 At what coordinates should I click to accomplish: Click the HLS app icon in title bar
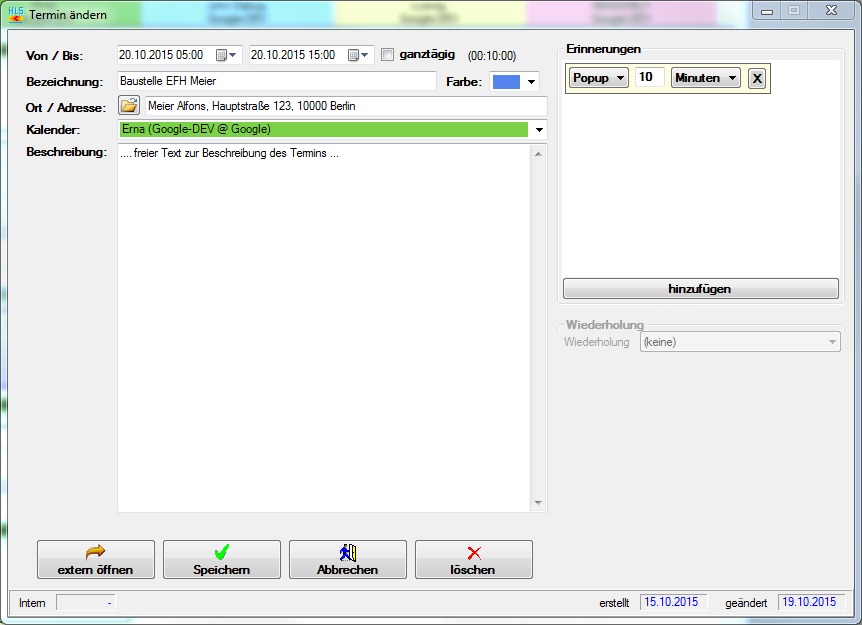pos(15,14)
